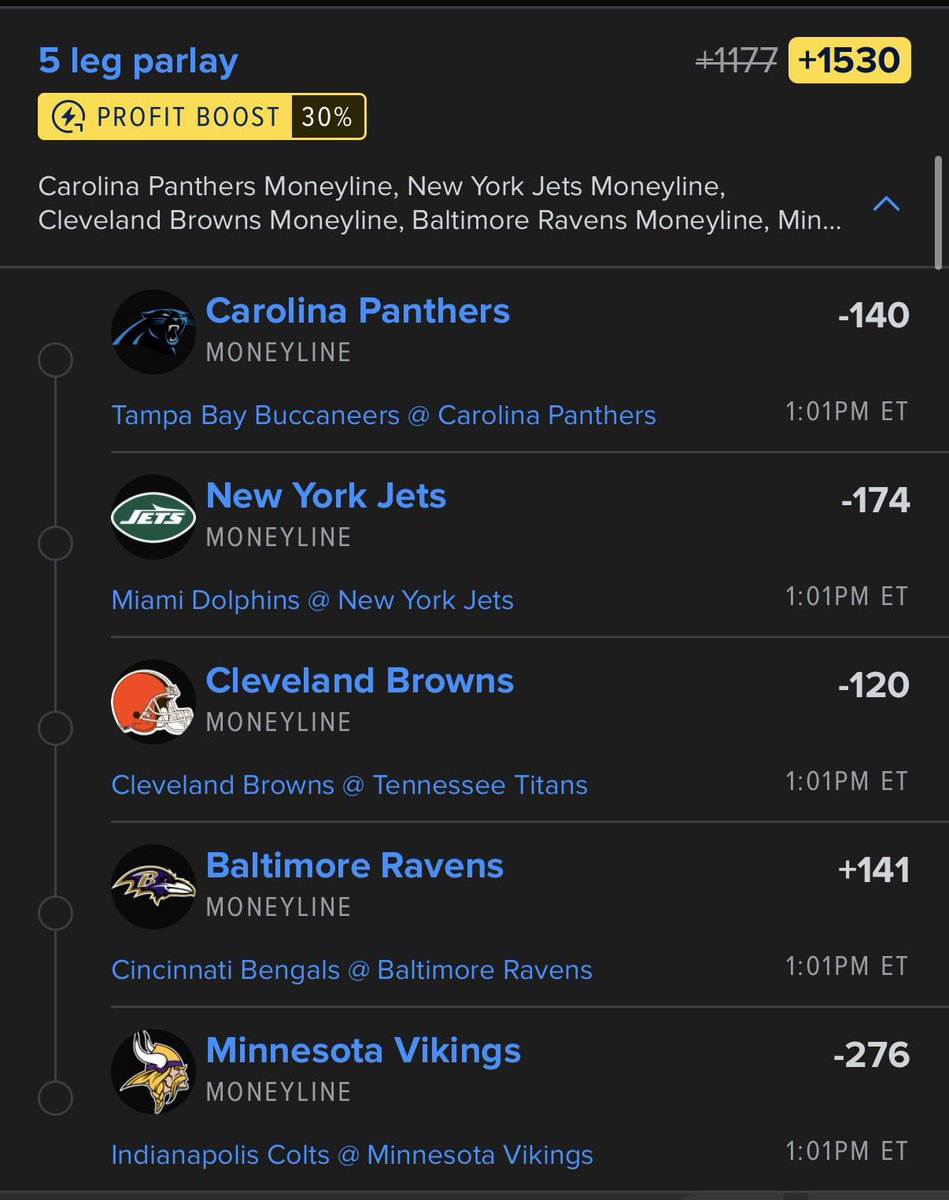
Task: Click the vertical scrollbar on right edge
Action: pyautogui.click(x=937, y=212)
